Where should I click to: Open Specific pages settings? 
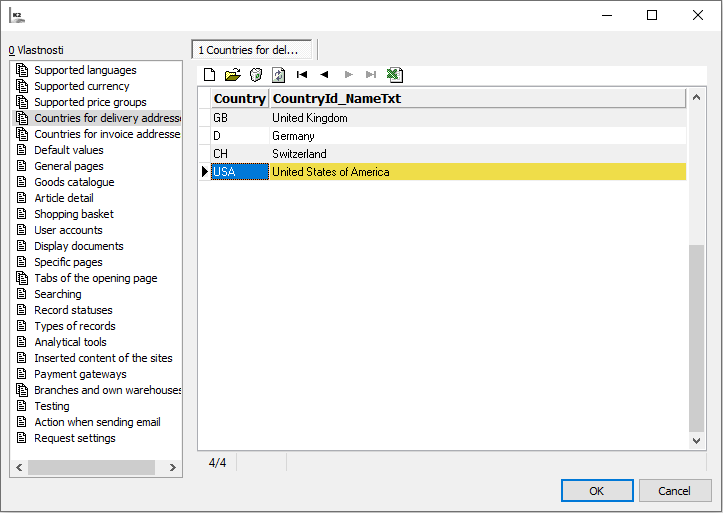click(x=68, y=262)
